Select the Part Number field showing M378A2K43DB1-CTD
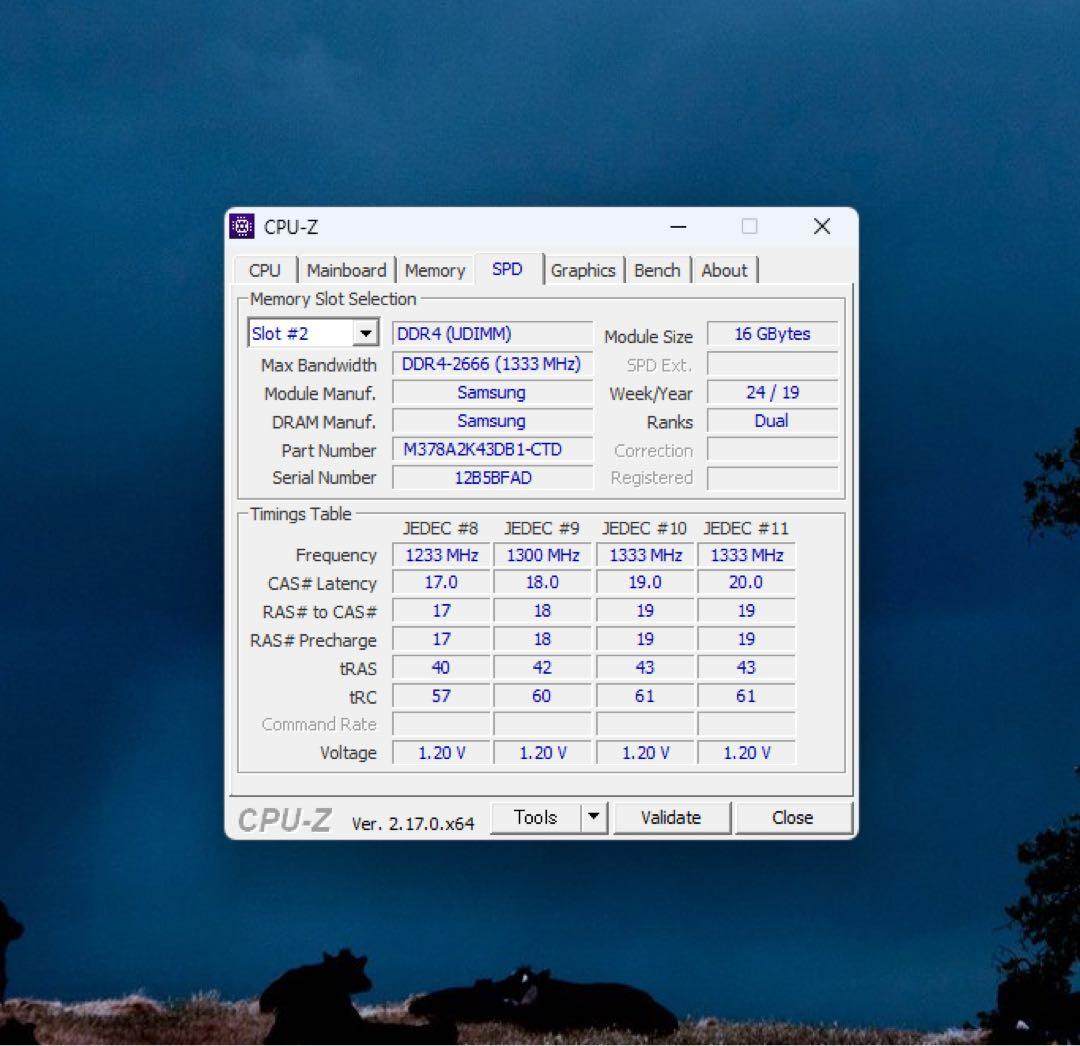The width and height of the screenshot is (1080, 1046). tap(491, 449)
